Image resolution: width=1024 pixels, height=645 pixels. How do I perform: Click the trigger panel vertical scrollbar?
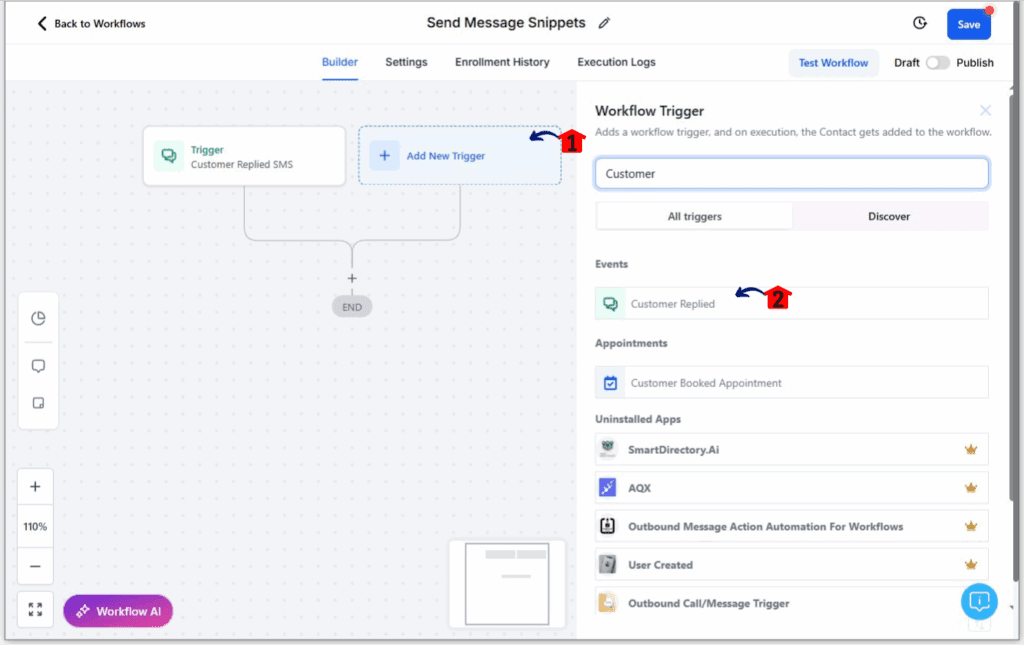click(x=1011, y=297)
